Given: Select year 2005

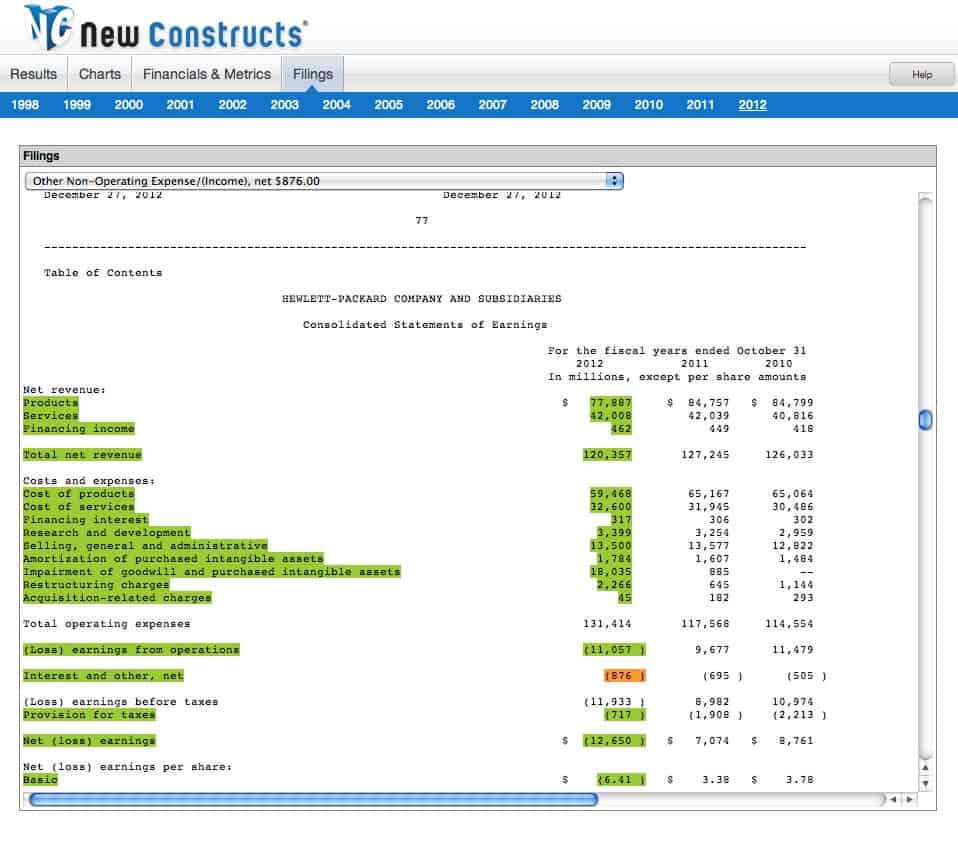Looking at the screenshot, I should point(389,104).
